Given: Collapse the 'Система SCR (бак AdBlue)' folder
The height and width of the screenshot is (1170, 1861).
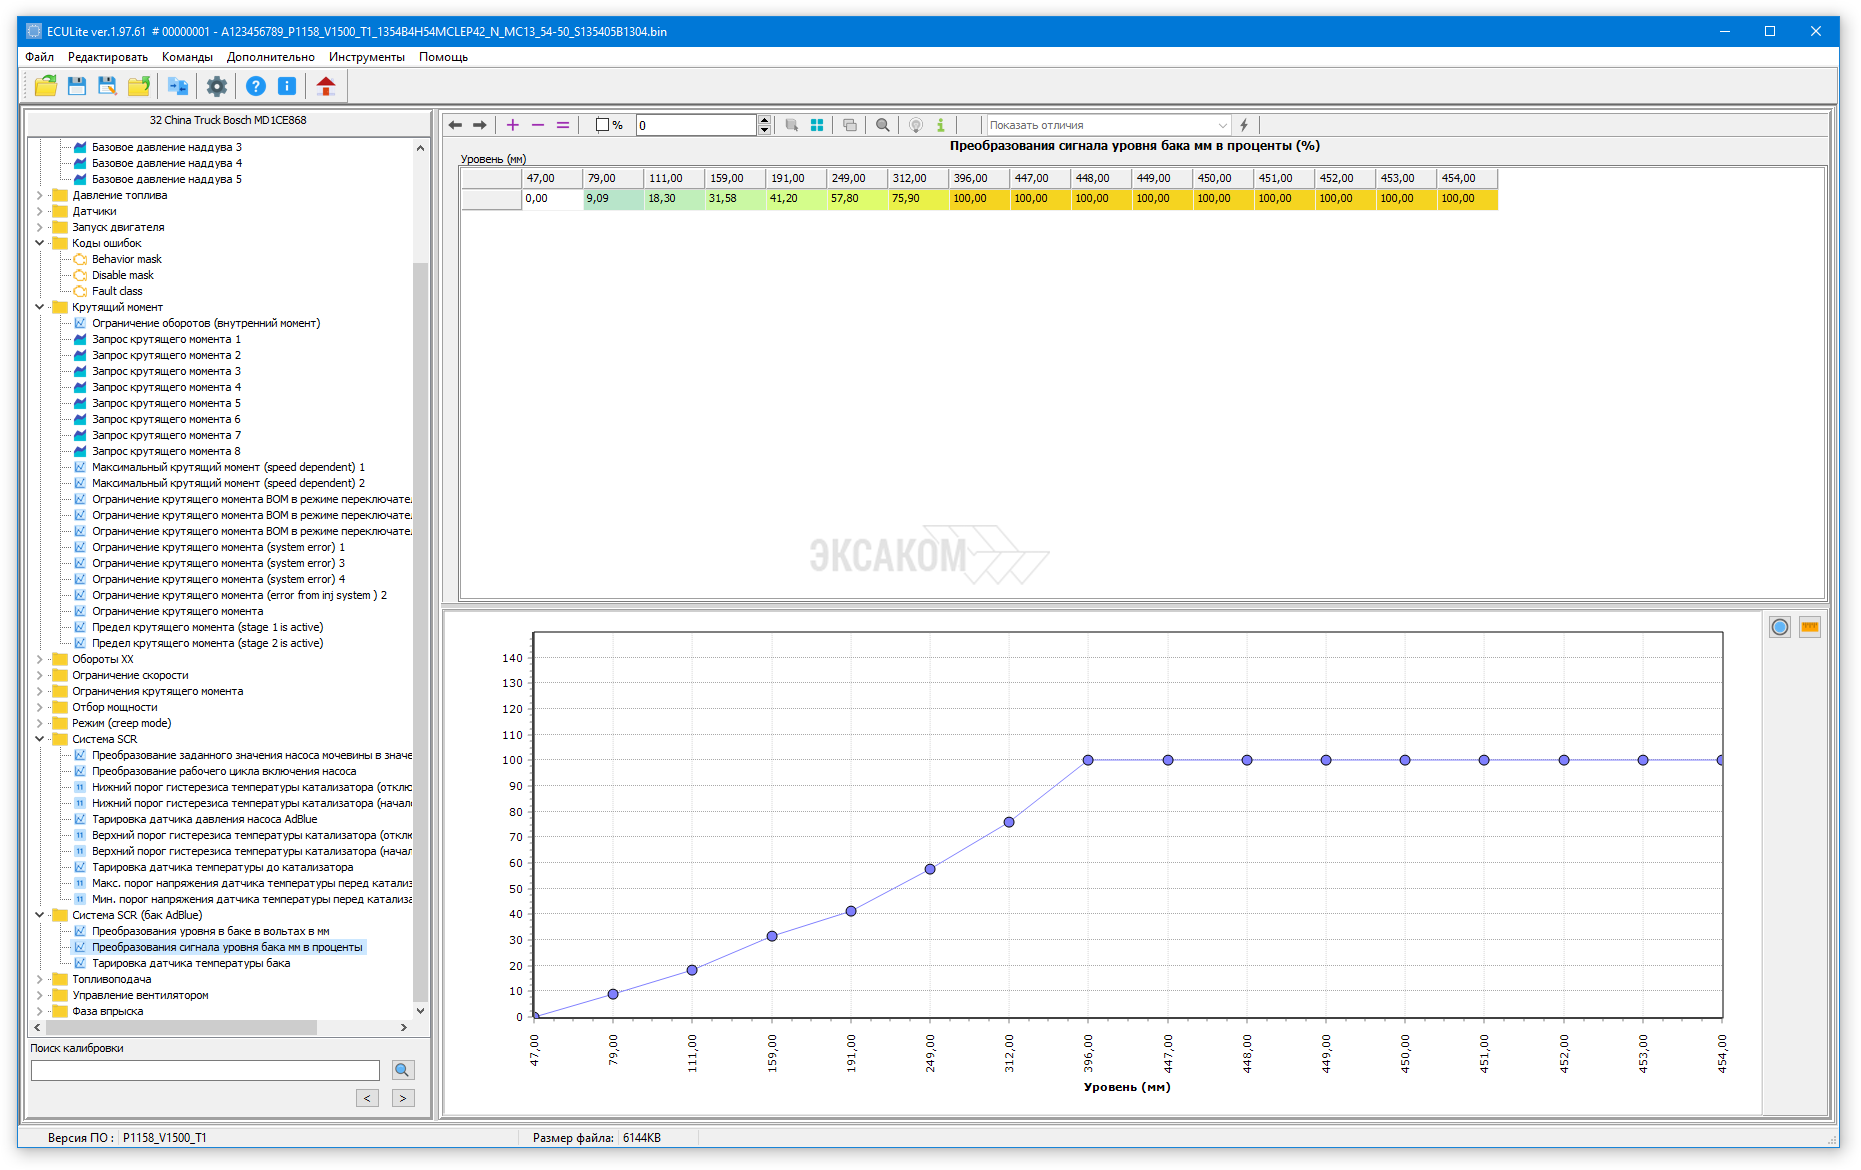Looking at the screenshot, I should tap(40, 915).
